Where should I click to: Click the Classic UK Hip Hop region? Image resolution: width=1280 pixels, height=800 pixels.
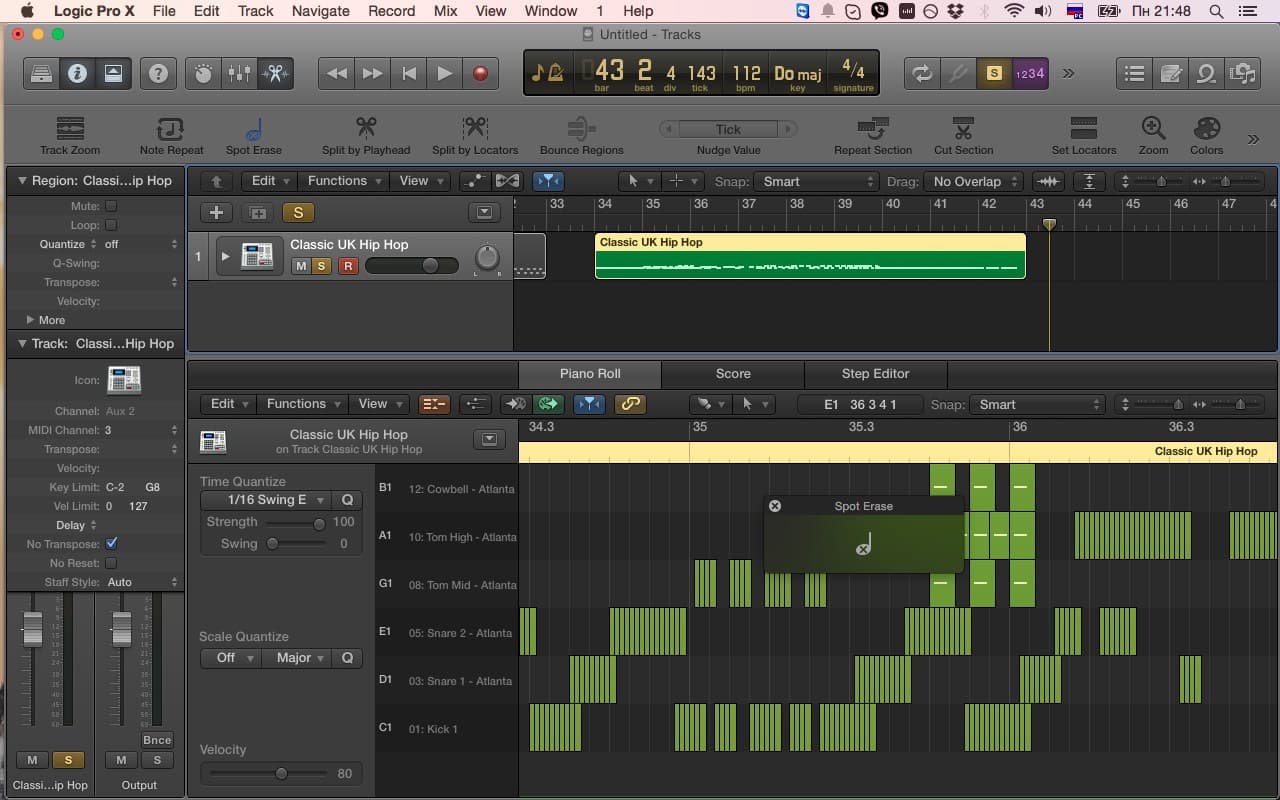click(x=810, y=256)
